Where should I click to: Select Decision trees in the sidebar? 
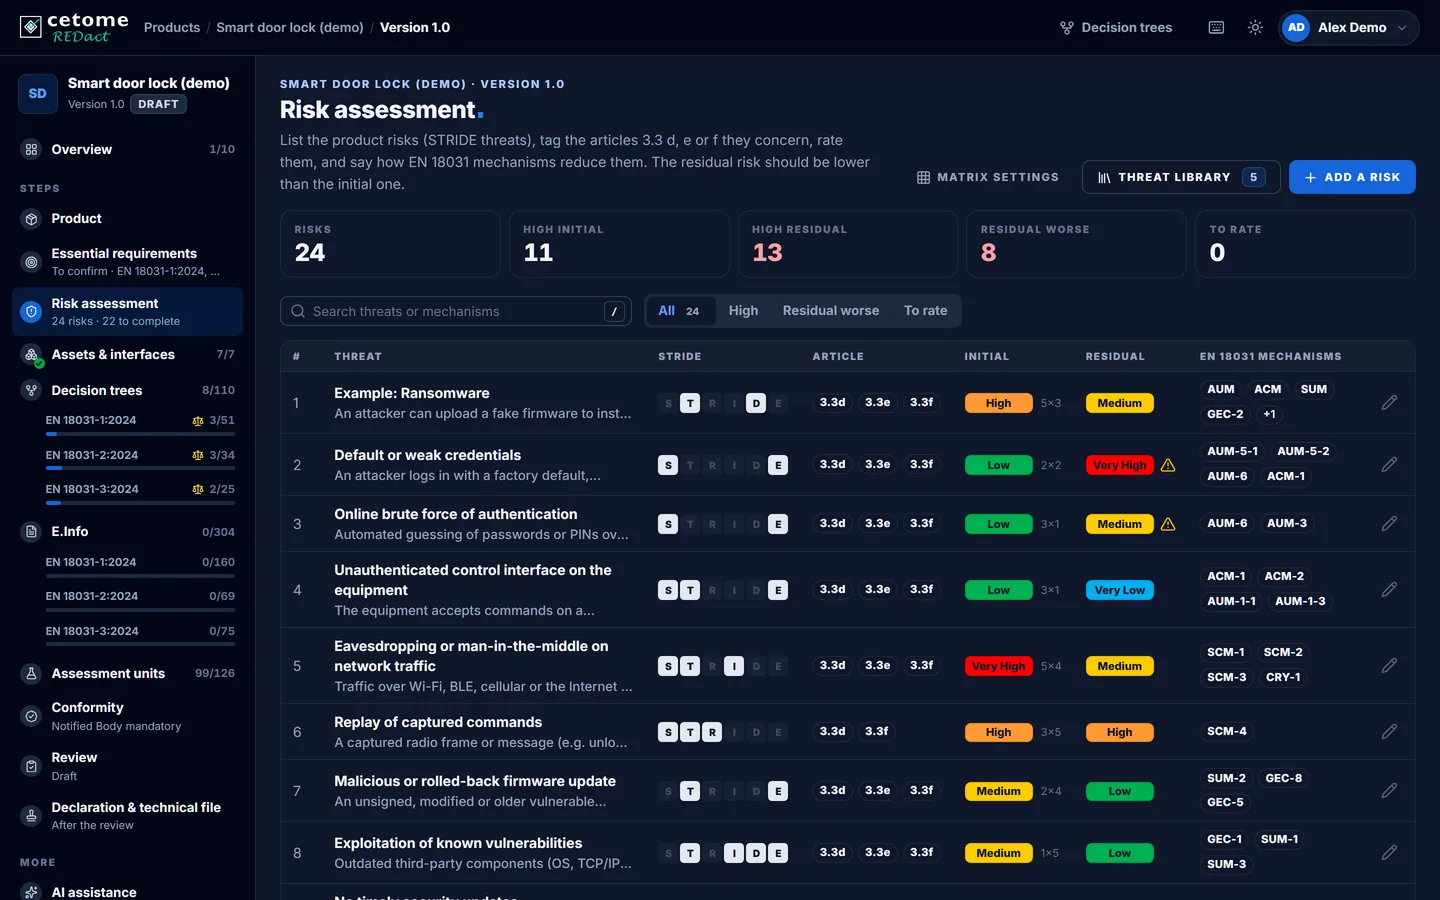127,390
